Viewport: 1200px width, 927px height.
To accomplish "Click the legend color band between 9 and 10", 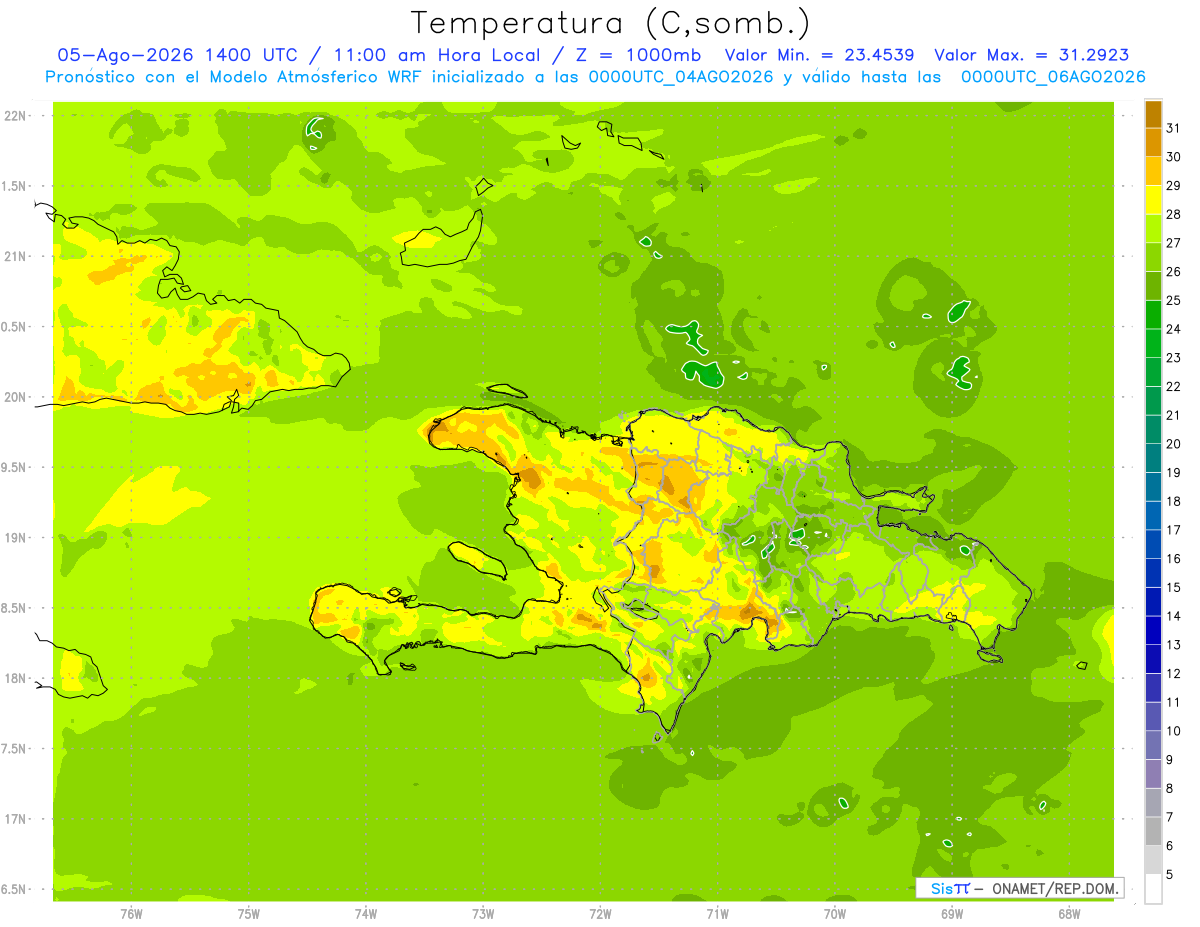I will 1153,745.
